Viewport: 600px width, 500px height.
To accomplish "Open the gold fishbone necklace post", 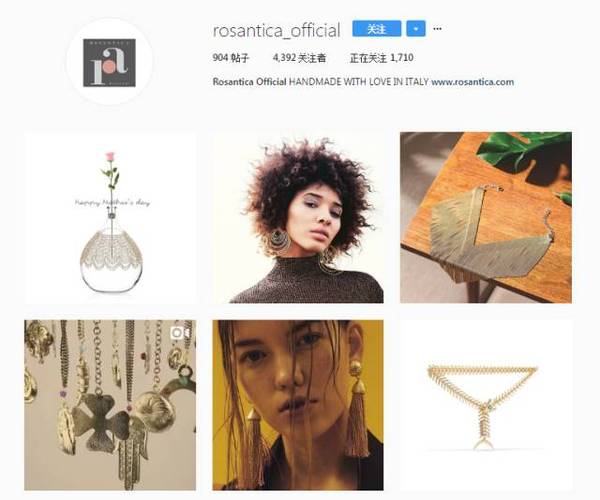I will [486, 405].
